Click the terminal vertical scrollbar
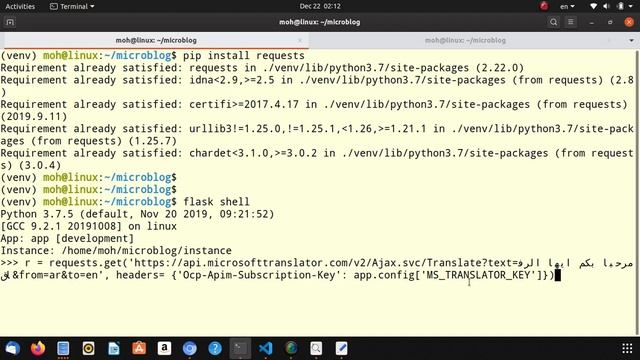The width and height of the screenshot is (640, 360). [x=638, y=192]
